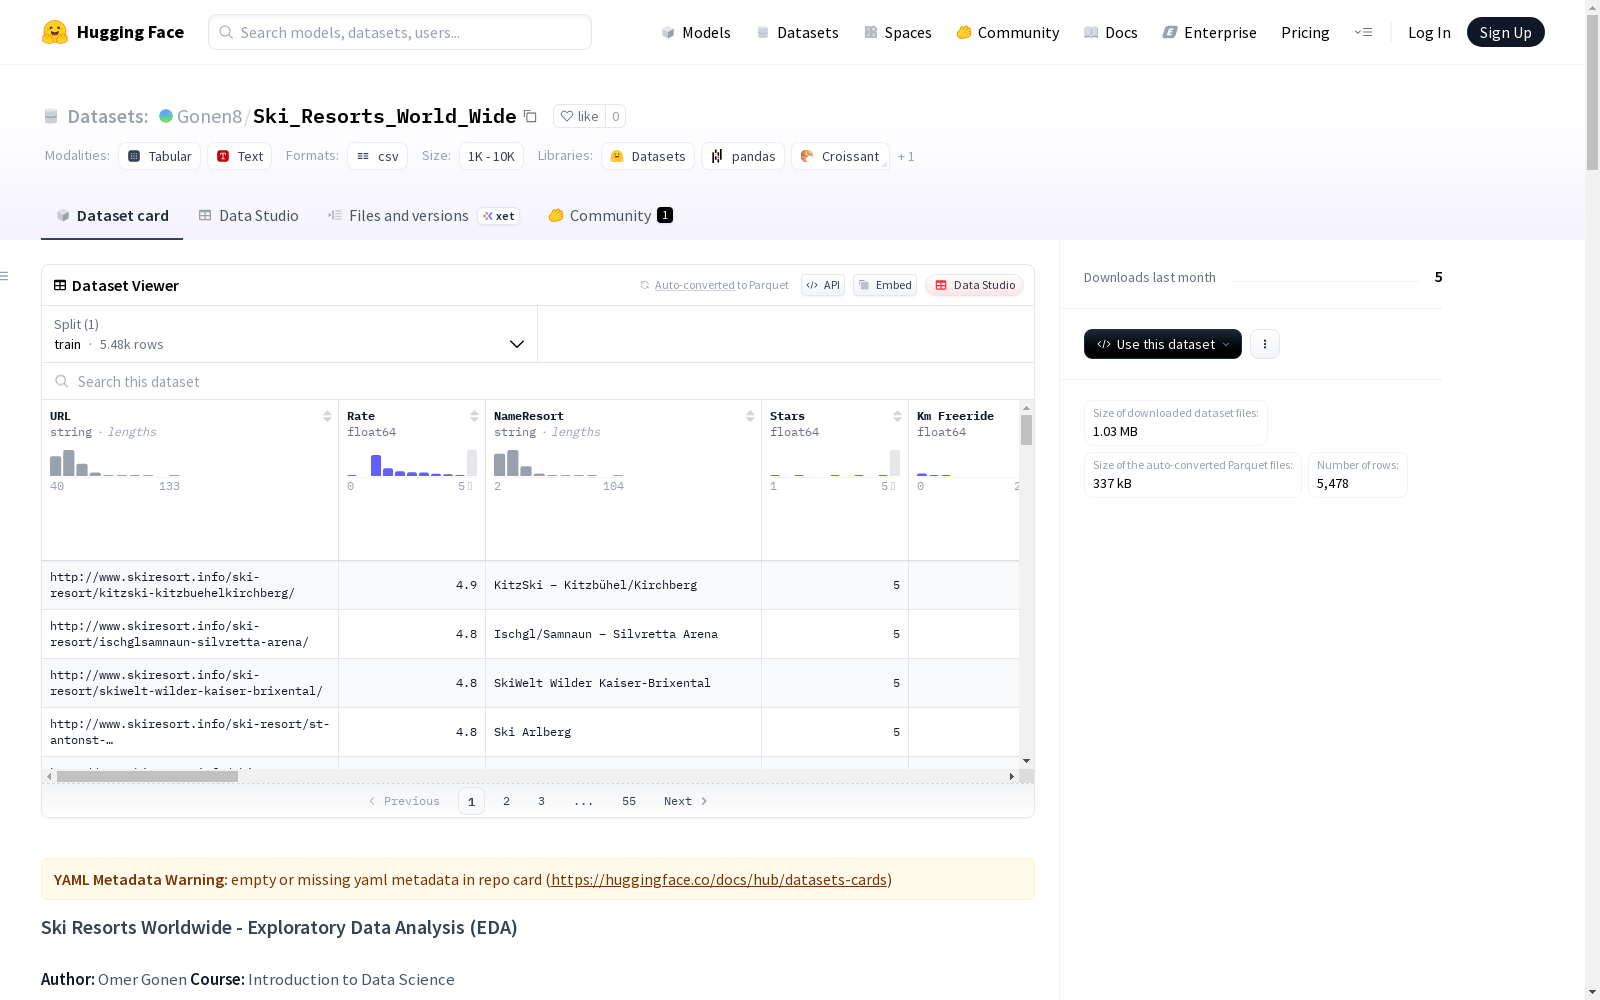The height and width of the screenshot is (1000, 1600).
Task: Open the Gonen8 author link
Action: click(x=209, y=116)
